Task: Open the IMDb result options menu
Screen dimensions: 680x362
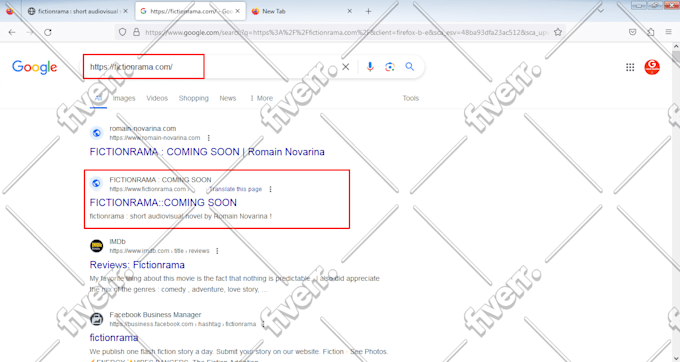Action: tap(217, 251)
